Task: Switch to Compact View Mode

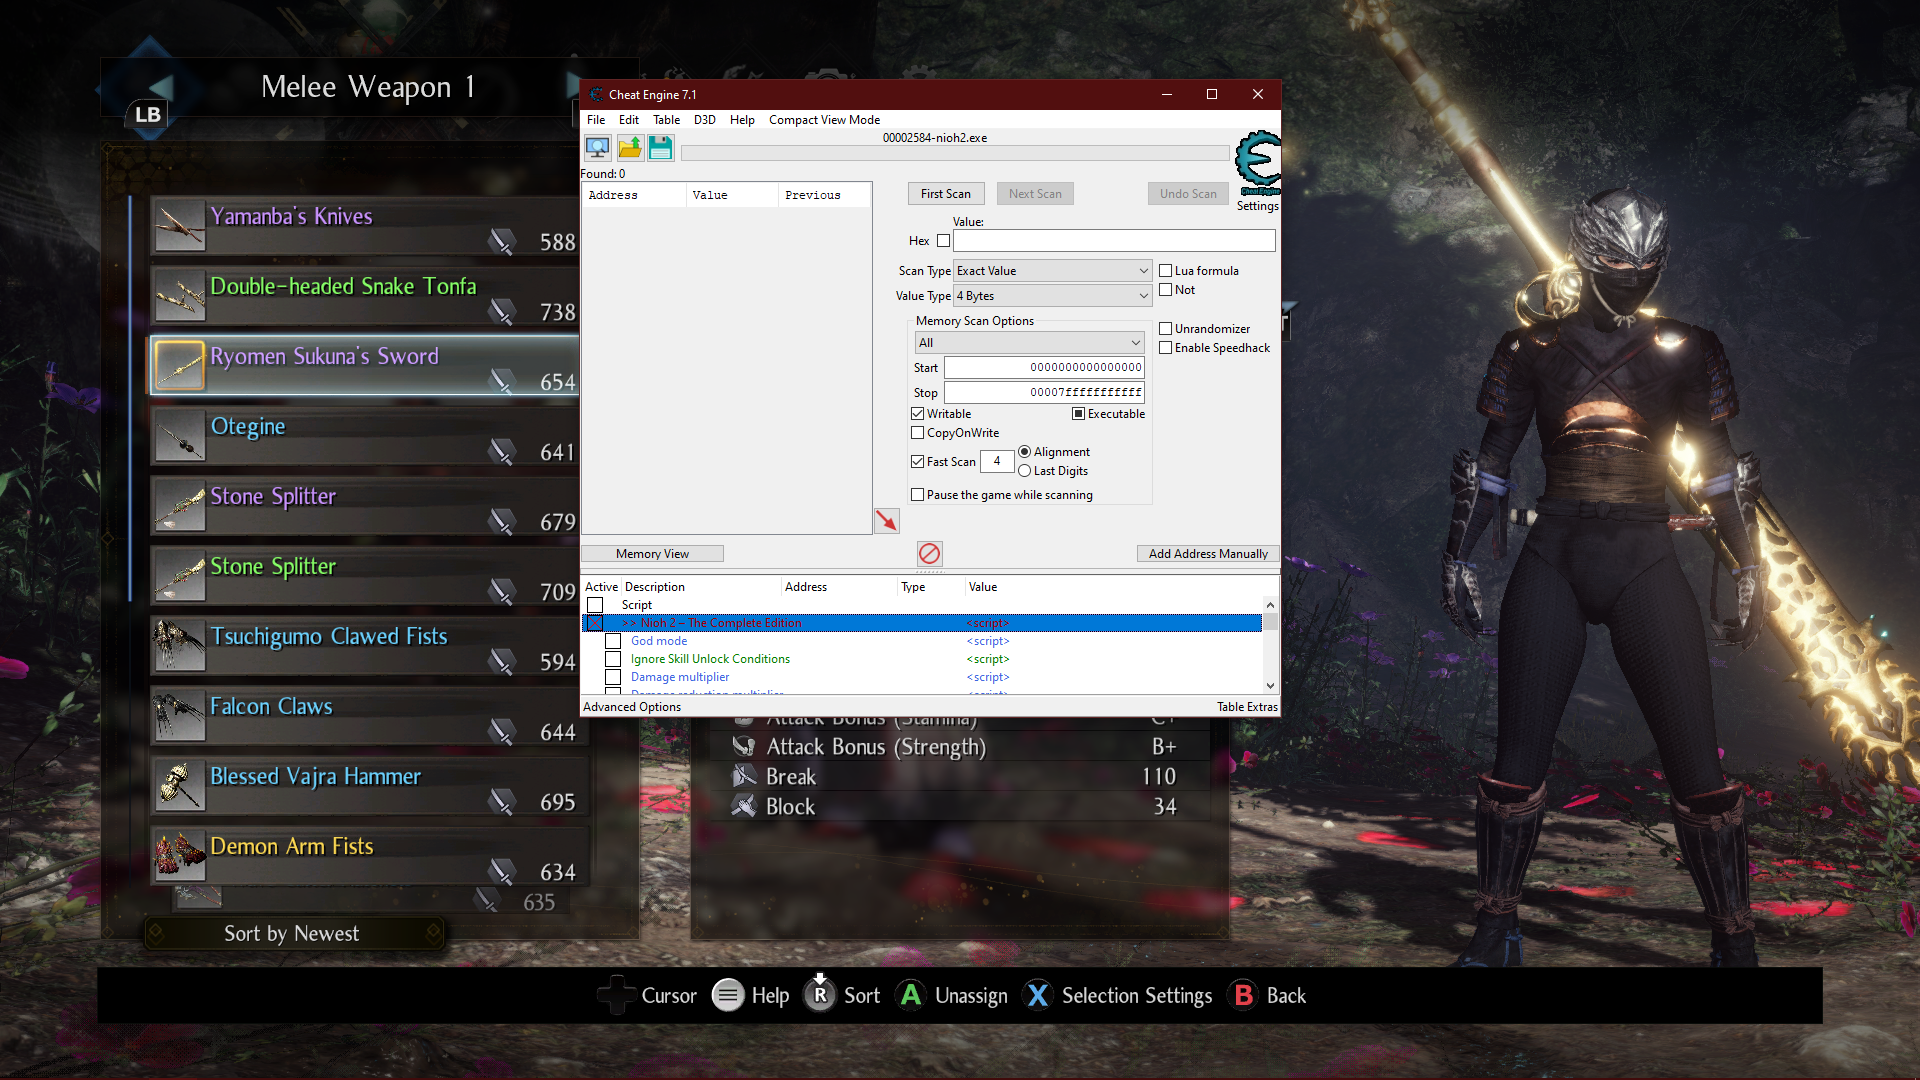Action: 824,119
